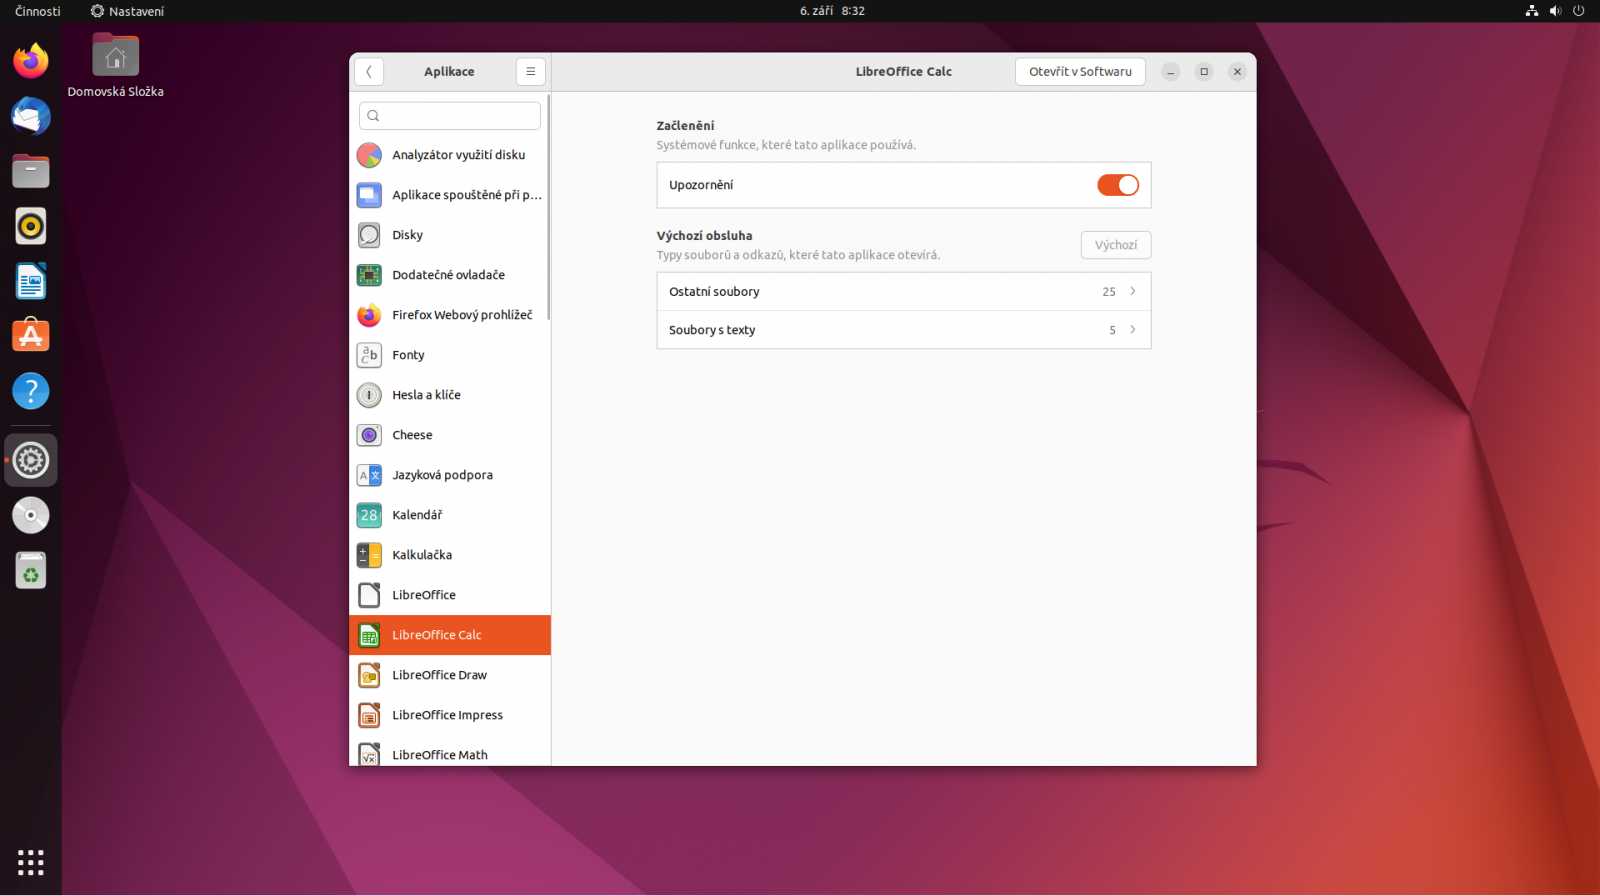
Task: Open the date and time calendar menu
Action: click(x=832, y=11)
